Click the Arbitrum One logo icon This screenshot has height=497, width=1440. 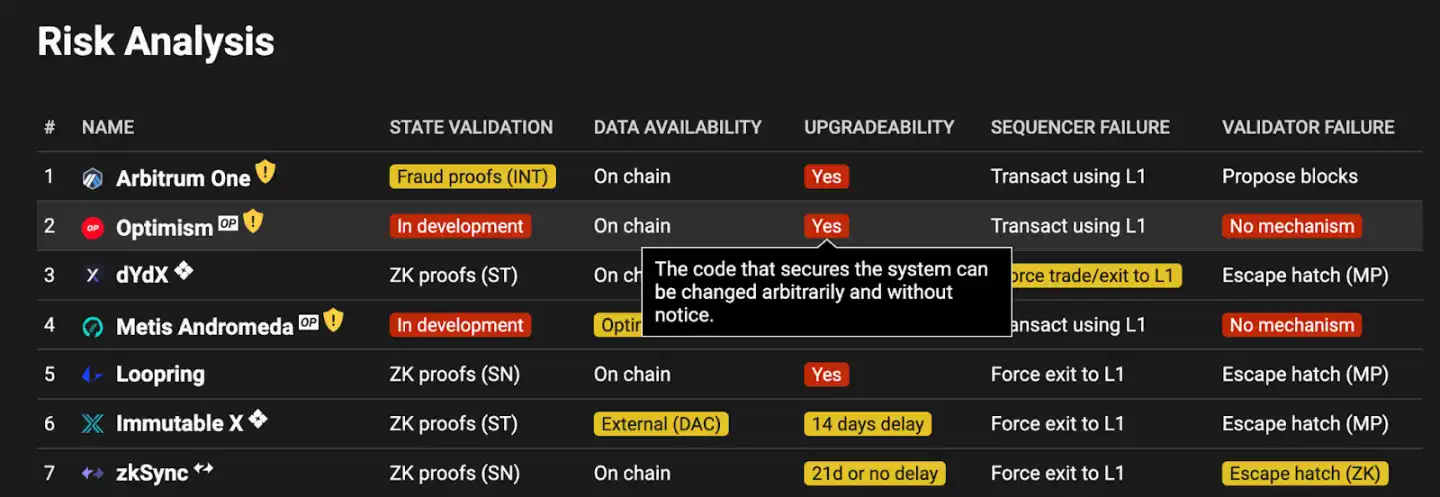pos(92,178)
